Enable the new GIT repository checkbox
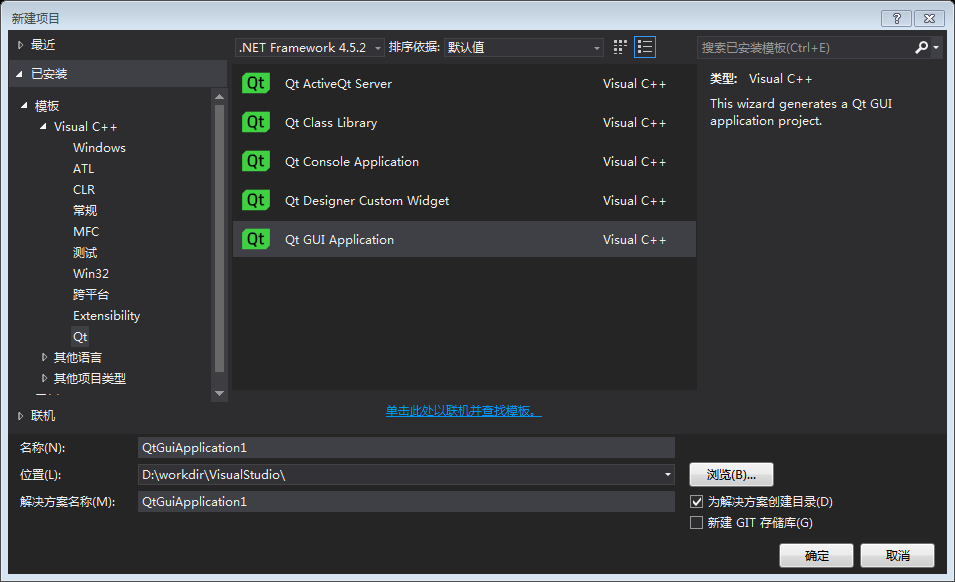This screenshot has height=582, width=955. 697,522
